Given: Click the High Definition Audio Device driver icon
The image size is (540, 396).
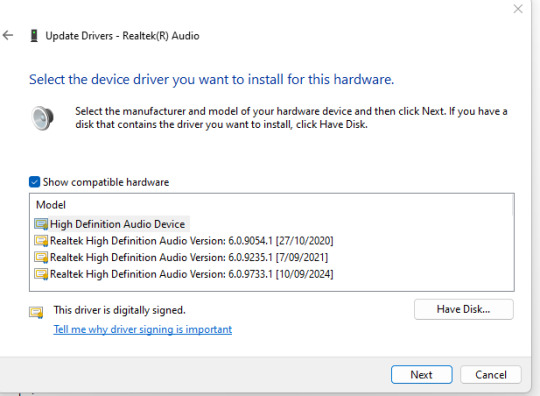Looking at the screenshot, I should tap(41, 224).
